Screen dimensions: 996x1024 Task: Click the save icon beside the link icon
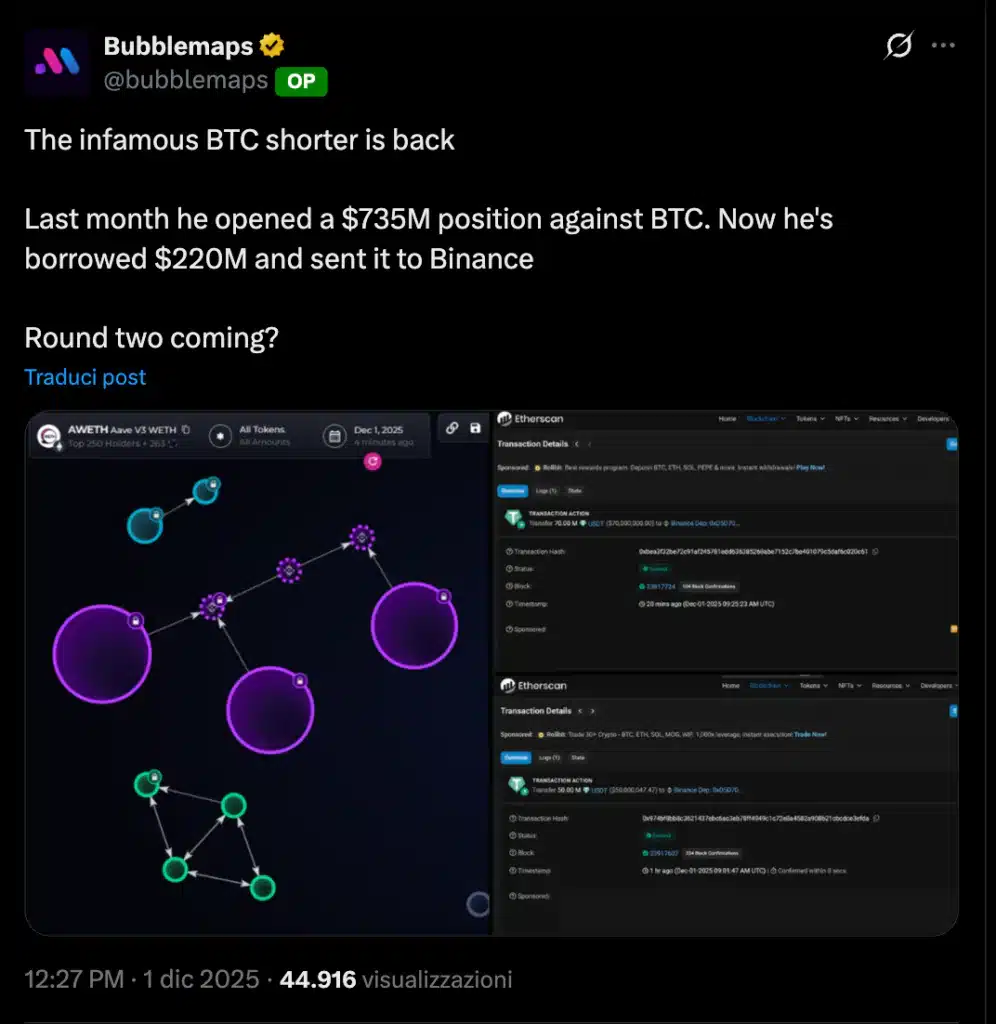point(475,429)
